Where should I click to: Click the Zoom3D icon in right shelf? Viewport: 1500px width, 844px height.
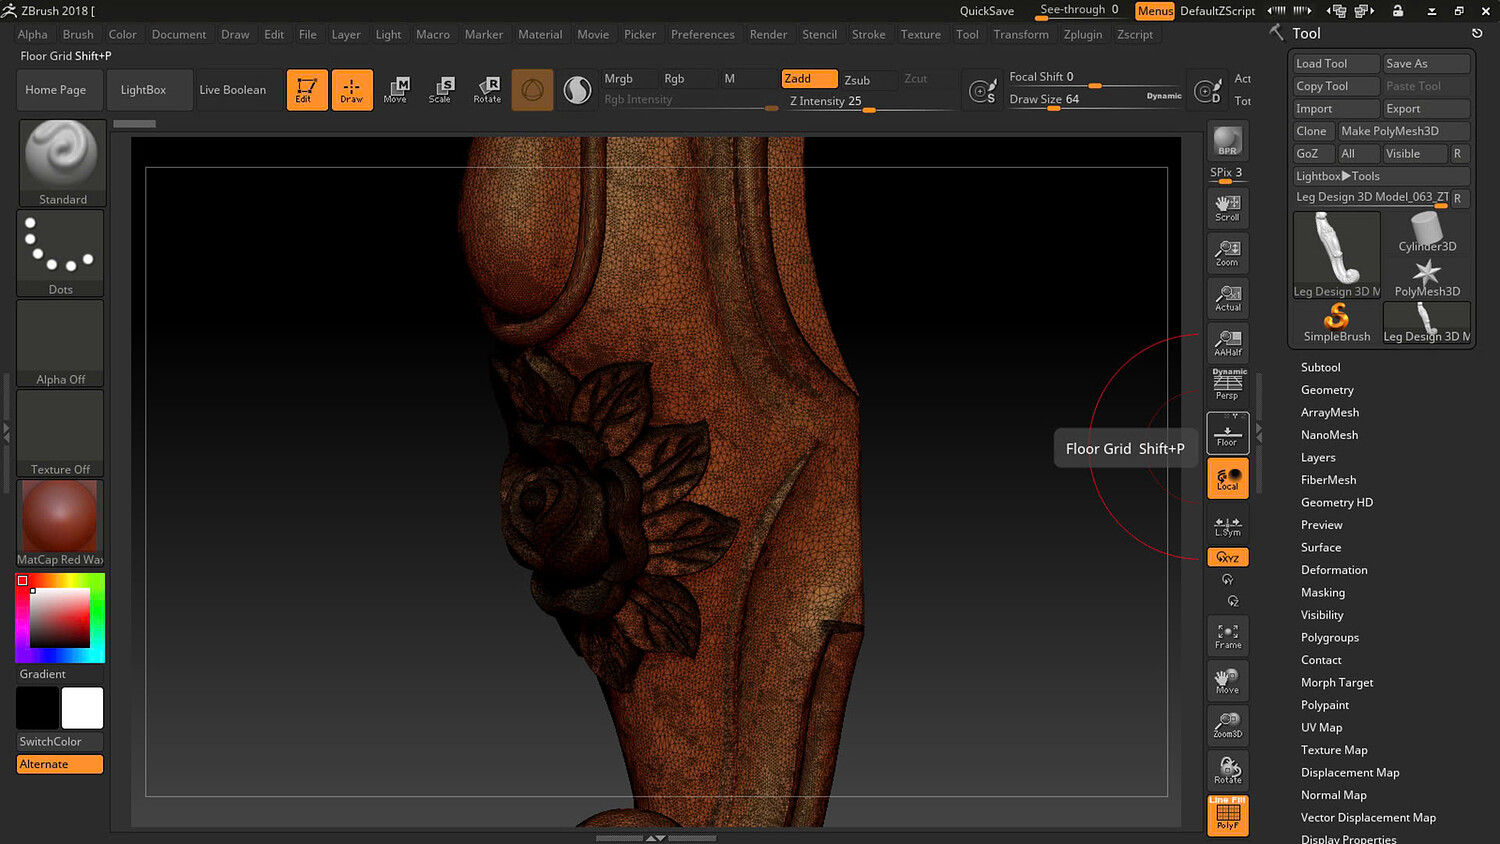1227,725
